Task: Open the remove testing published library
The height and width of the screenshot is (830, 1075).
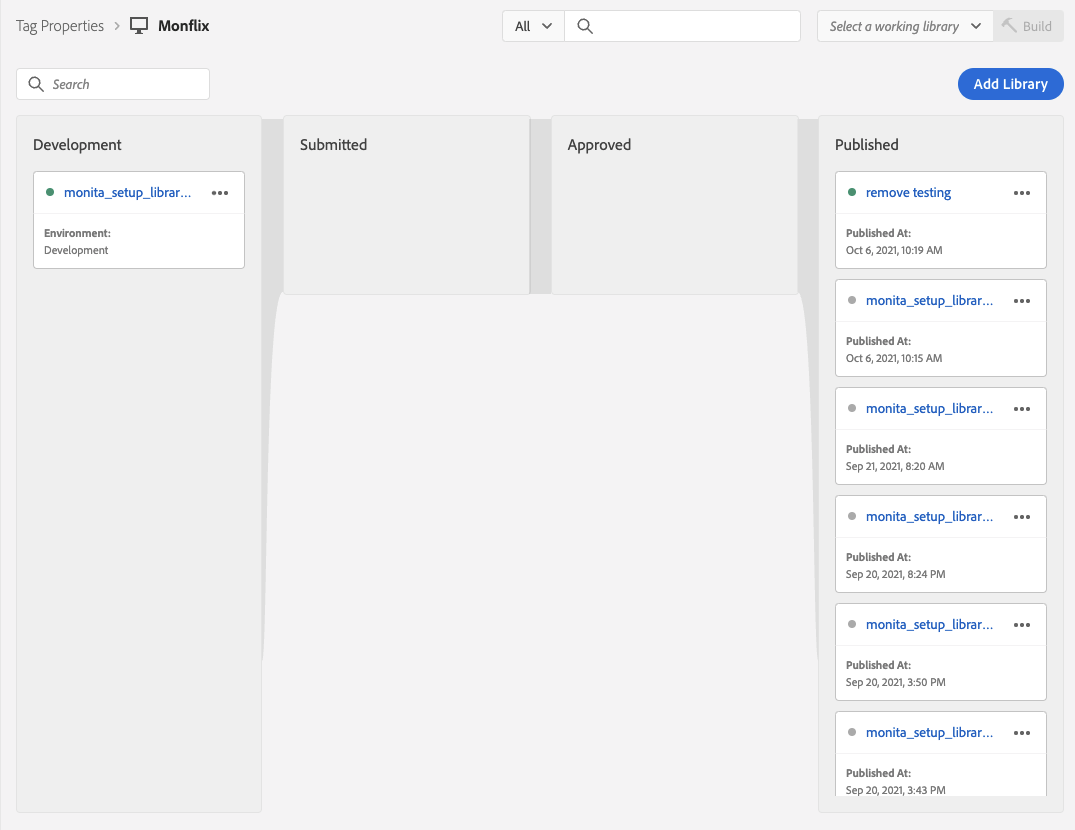Action: coord(908,192)
